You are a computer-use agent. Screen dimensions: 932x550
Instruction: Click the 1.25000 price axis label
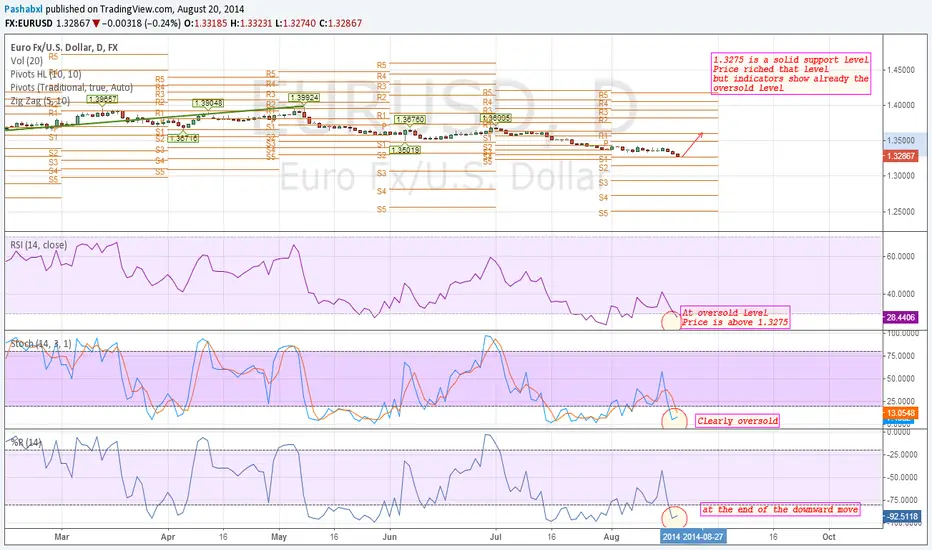pos(901,212)
